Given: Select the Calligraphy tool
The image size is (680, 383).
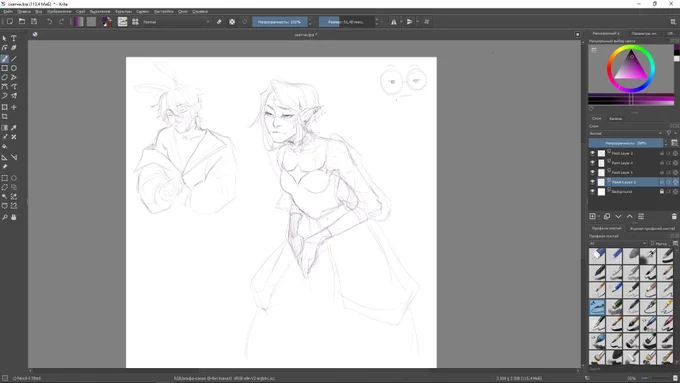Looking at the screenshot, I should point(14,48).
